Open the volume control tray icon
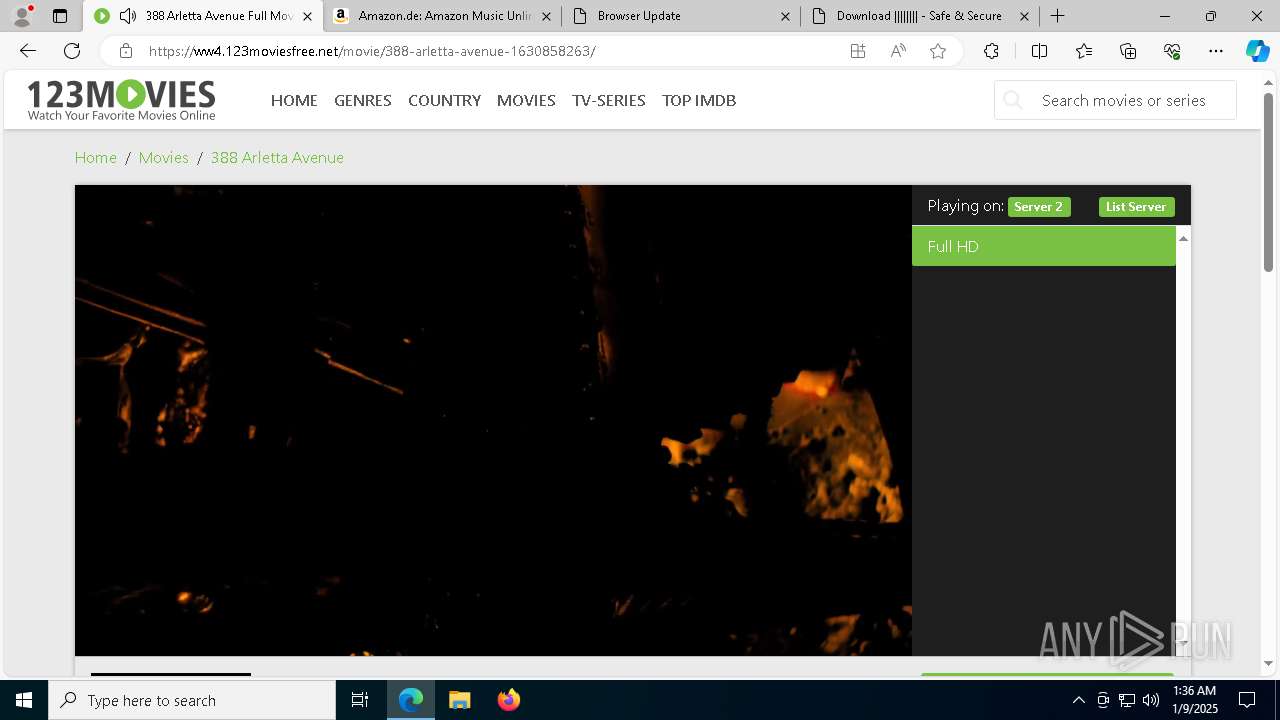1280x720 pixels. point(1150,700)
